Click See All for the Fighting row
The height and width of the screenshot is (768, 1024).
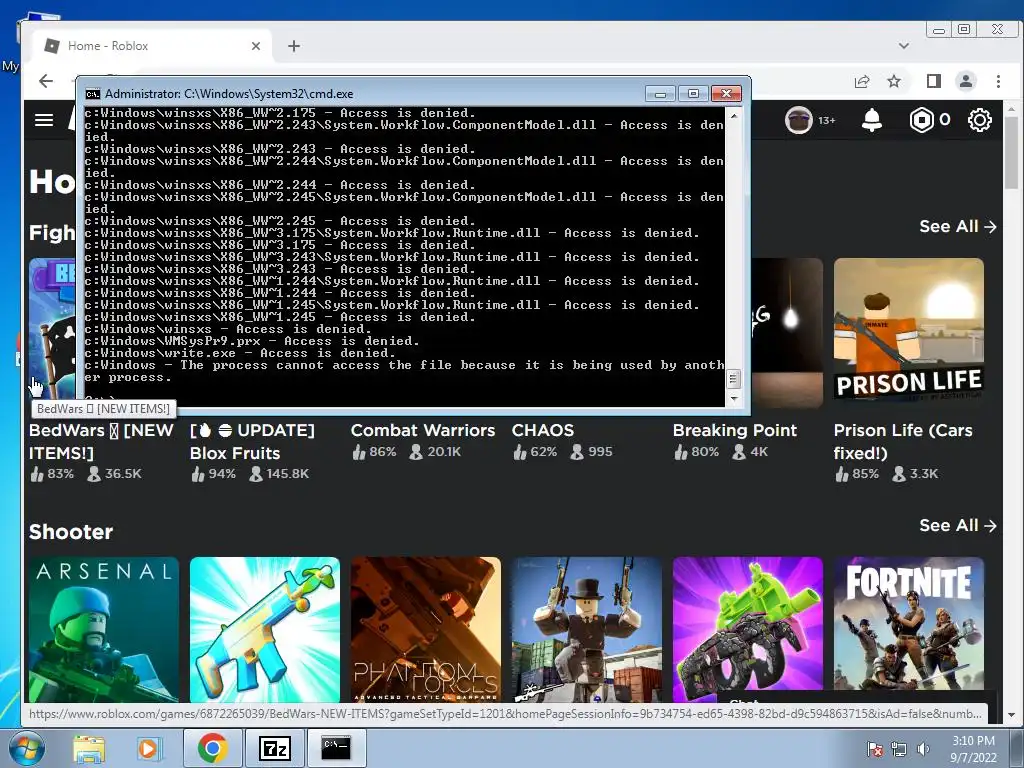click(957, 227)
